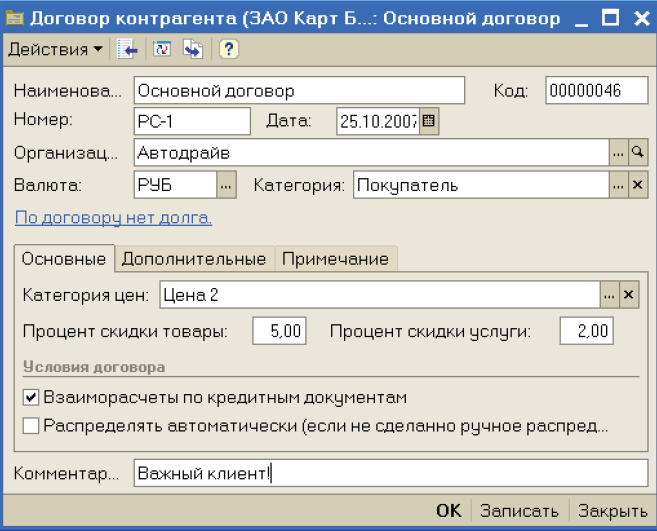This screenshot has width=657, height=531.
Task: Click the double-document arrow toolbar icon
Action: [193, 49]
